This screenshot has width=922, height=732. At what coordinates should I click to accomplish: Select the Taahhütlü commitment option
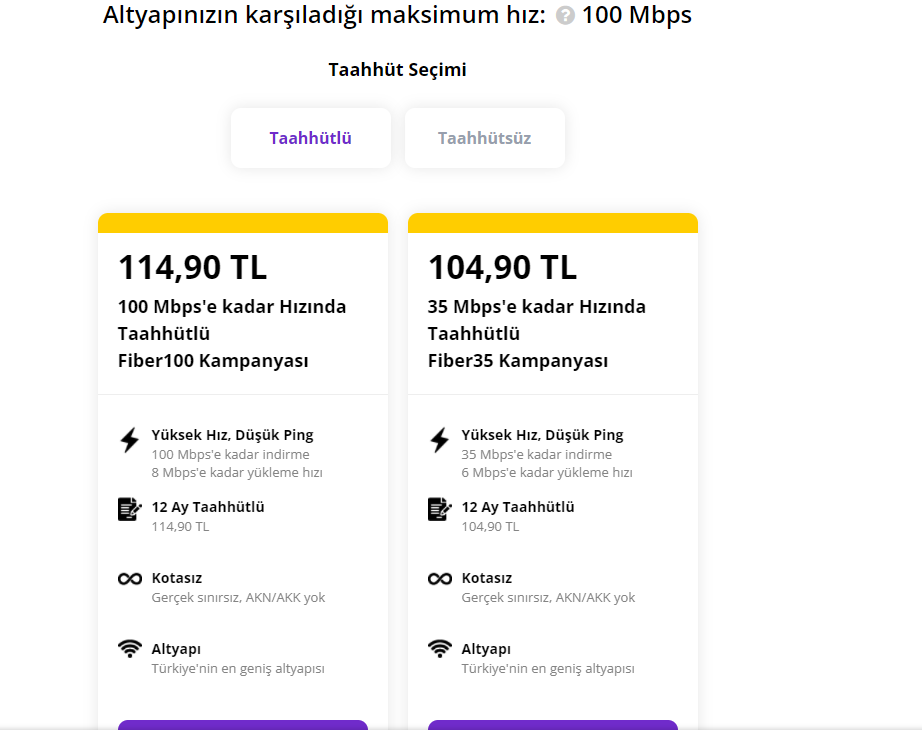[x=310, y=137]
